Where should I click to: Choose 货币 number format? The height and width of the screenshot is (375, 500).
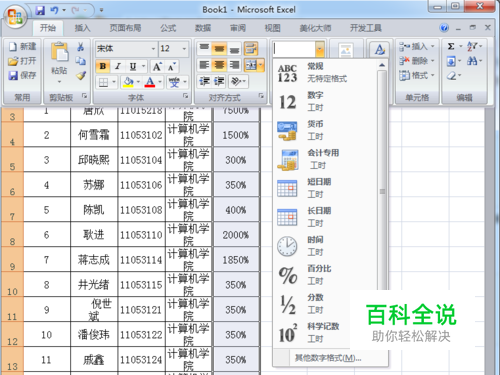pyautogui.click(x=325, y=130)
